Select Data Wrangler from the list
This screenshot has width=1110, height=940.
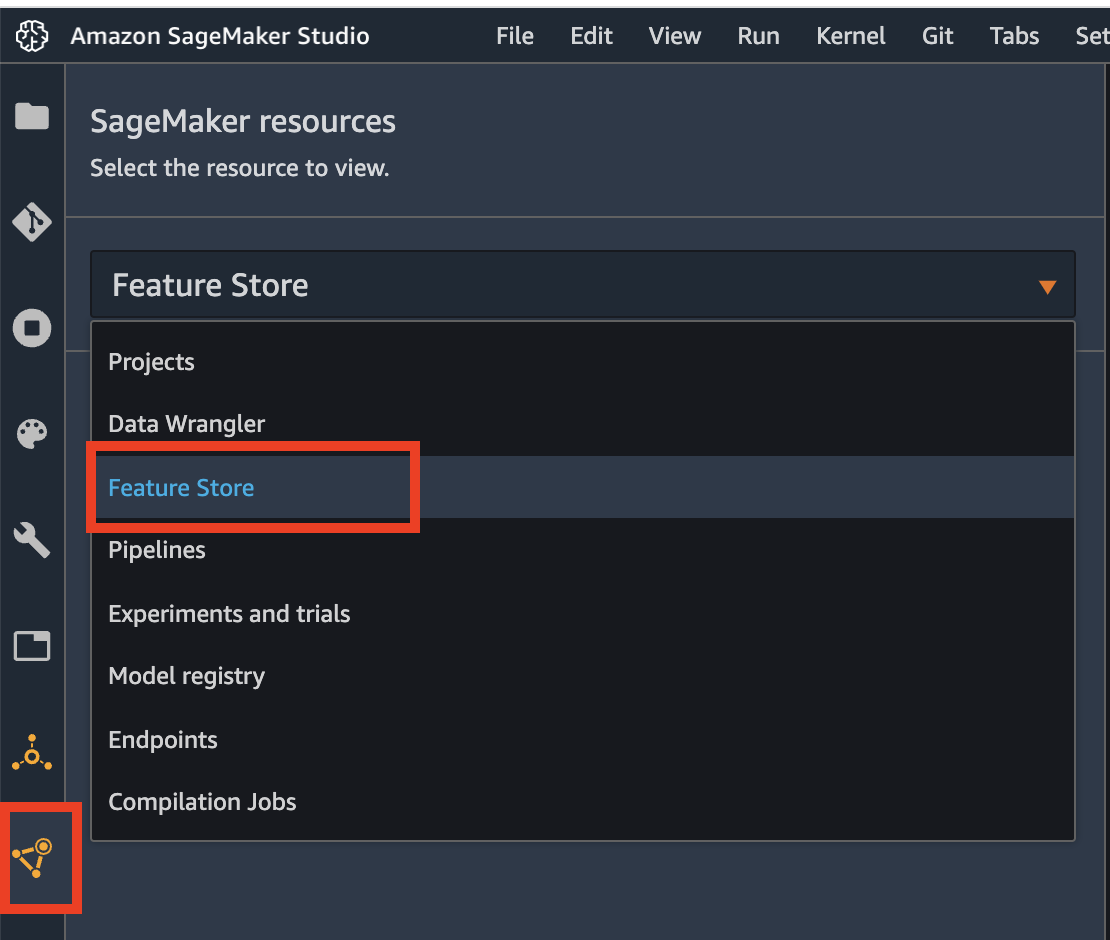click(x=583, y=424)
